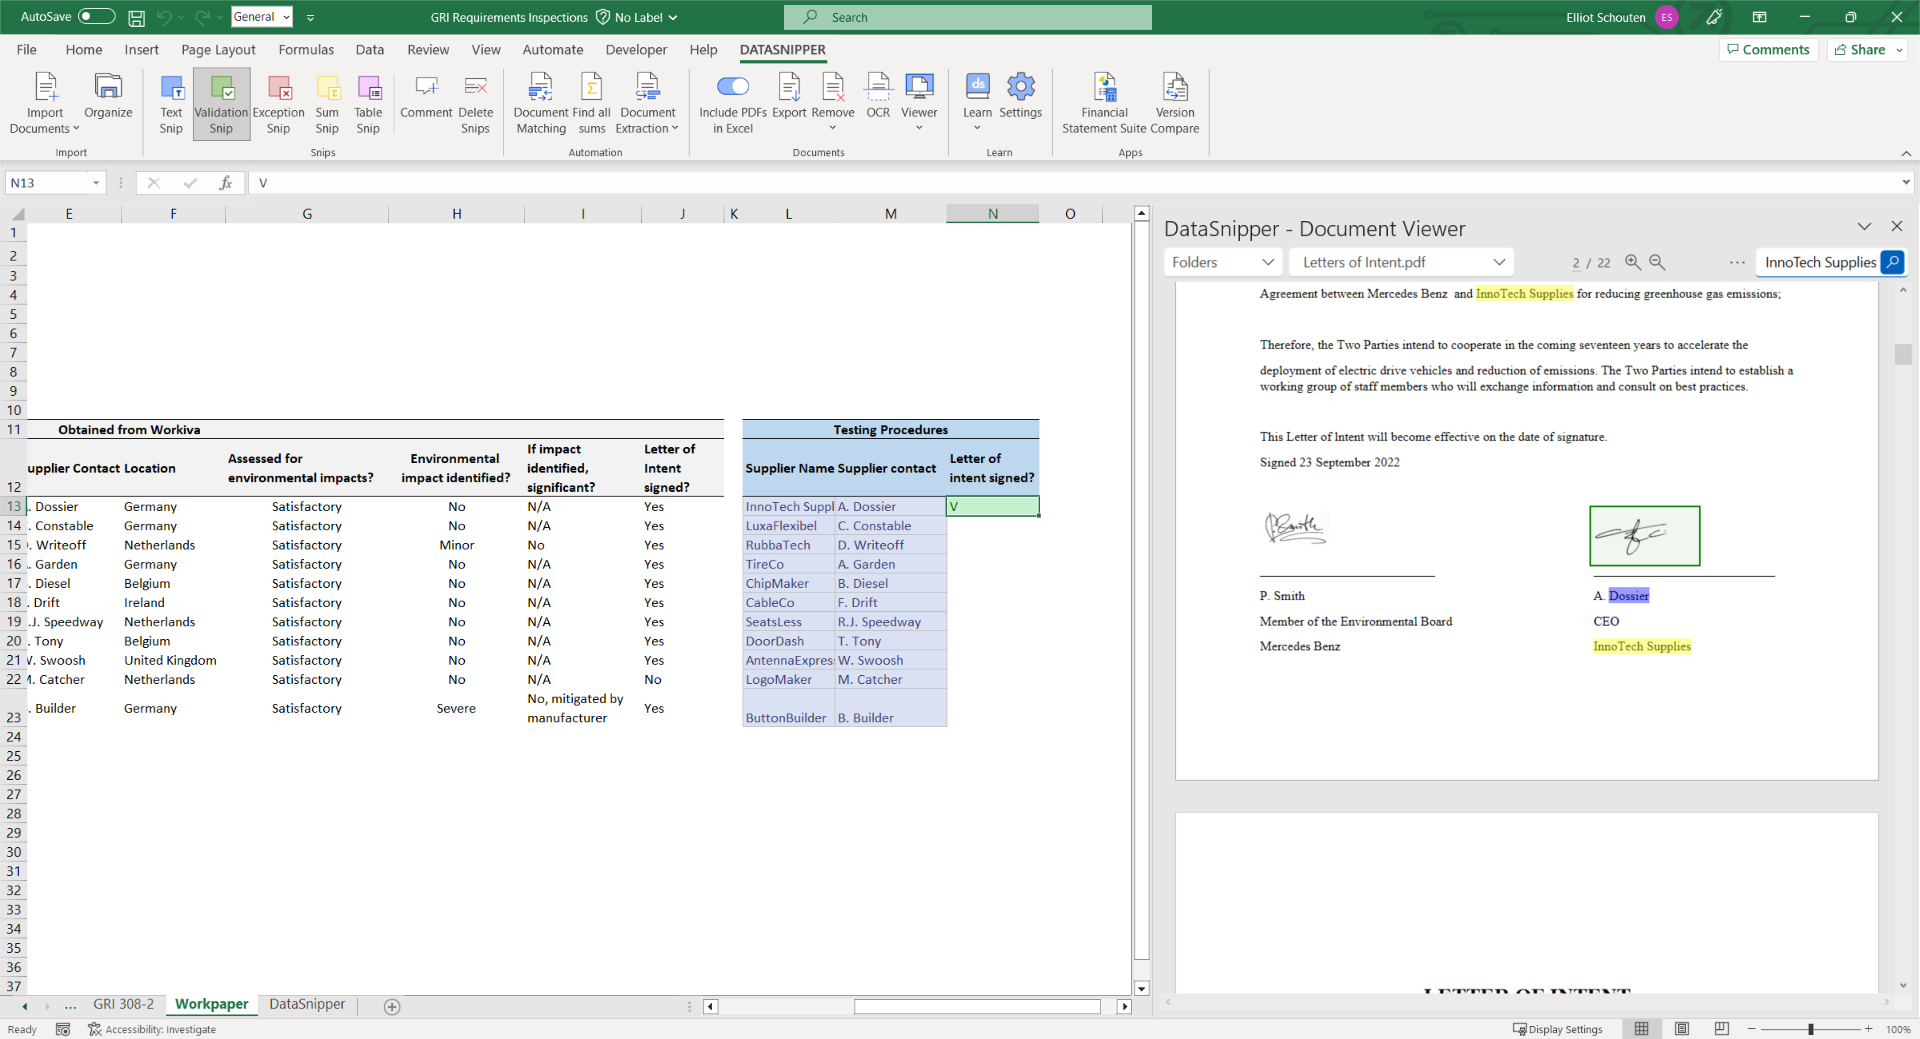This screenshot has height=1039, width=1920.
Task: Open Import Documents in DataSnipper ribbon
Action: [45, 103]
